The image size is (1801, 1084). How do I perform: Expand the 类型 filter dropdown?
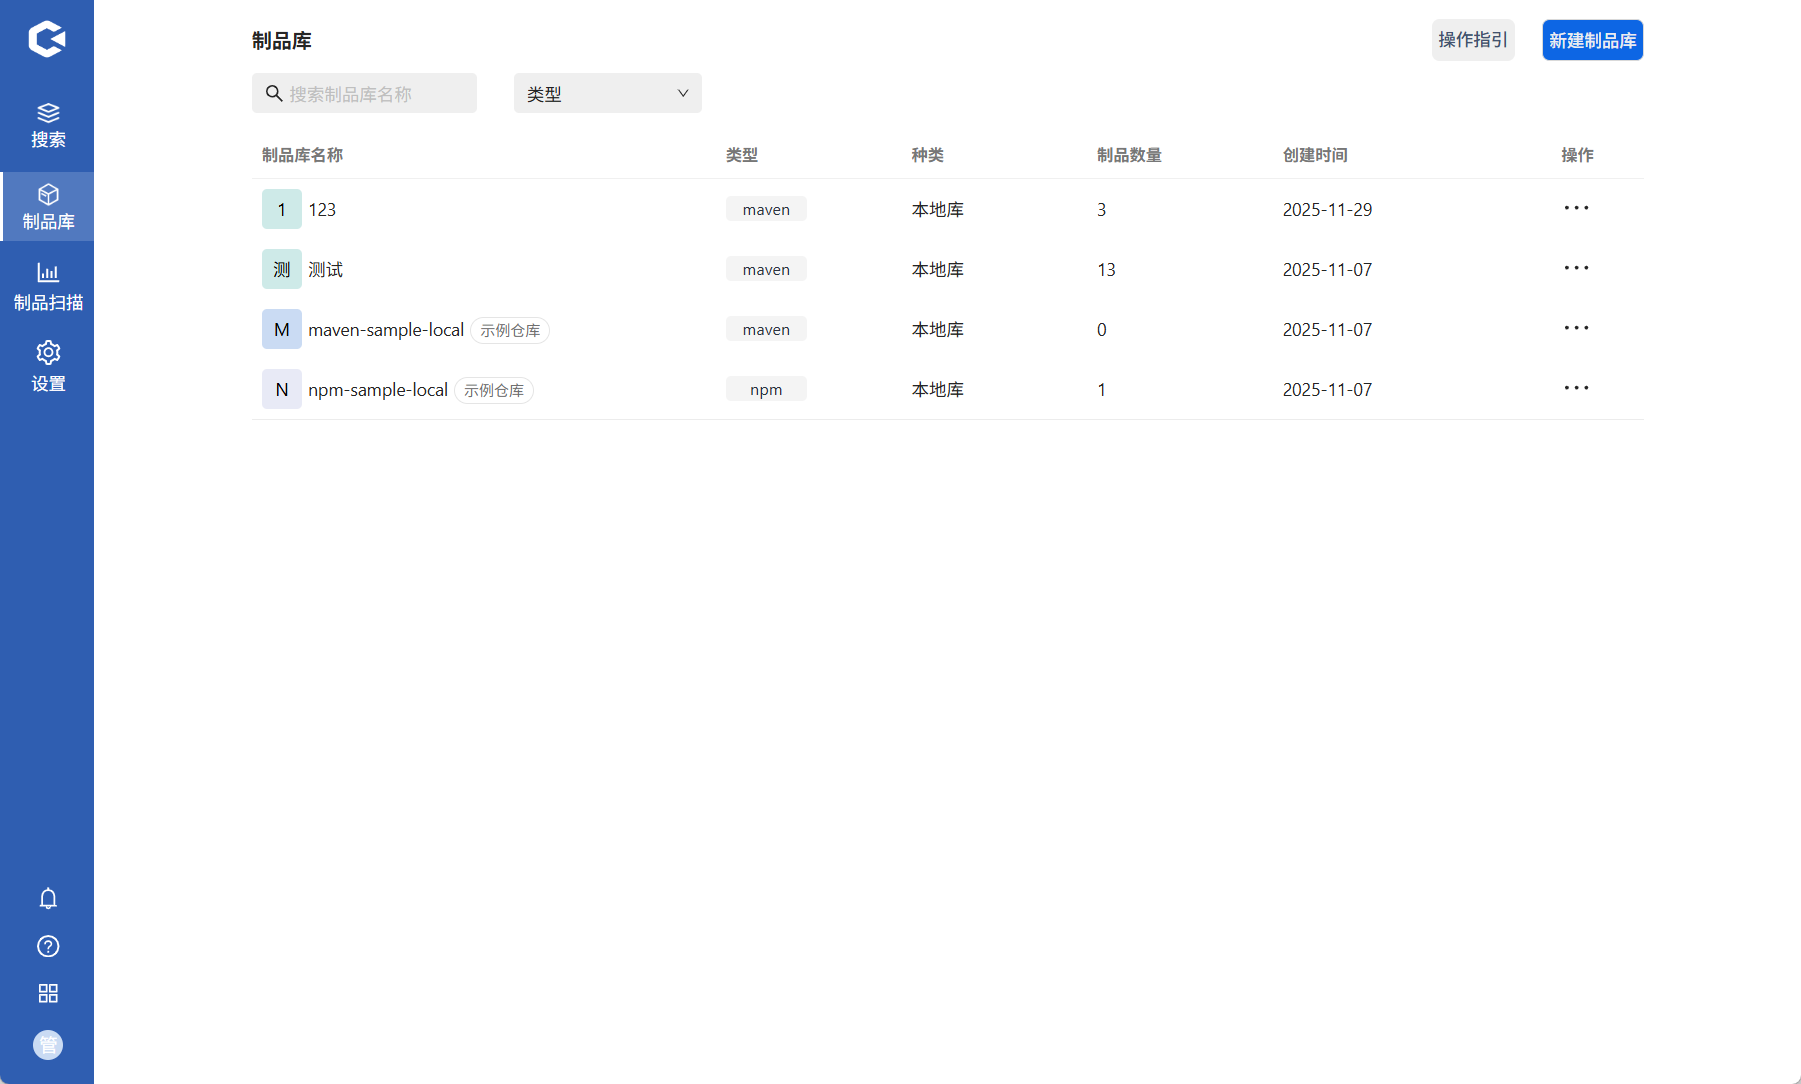[608, 93]
